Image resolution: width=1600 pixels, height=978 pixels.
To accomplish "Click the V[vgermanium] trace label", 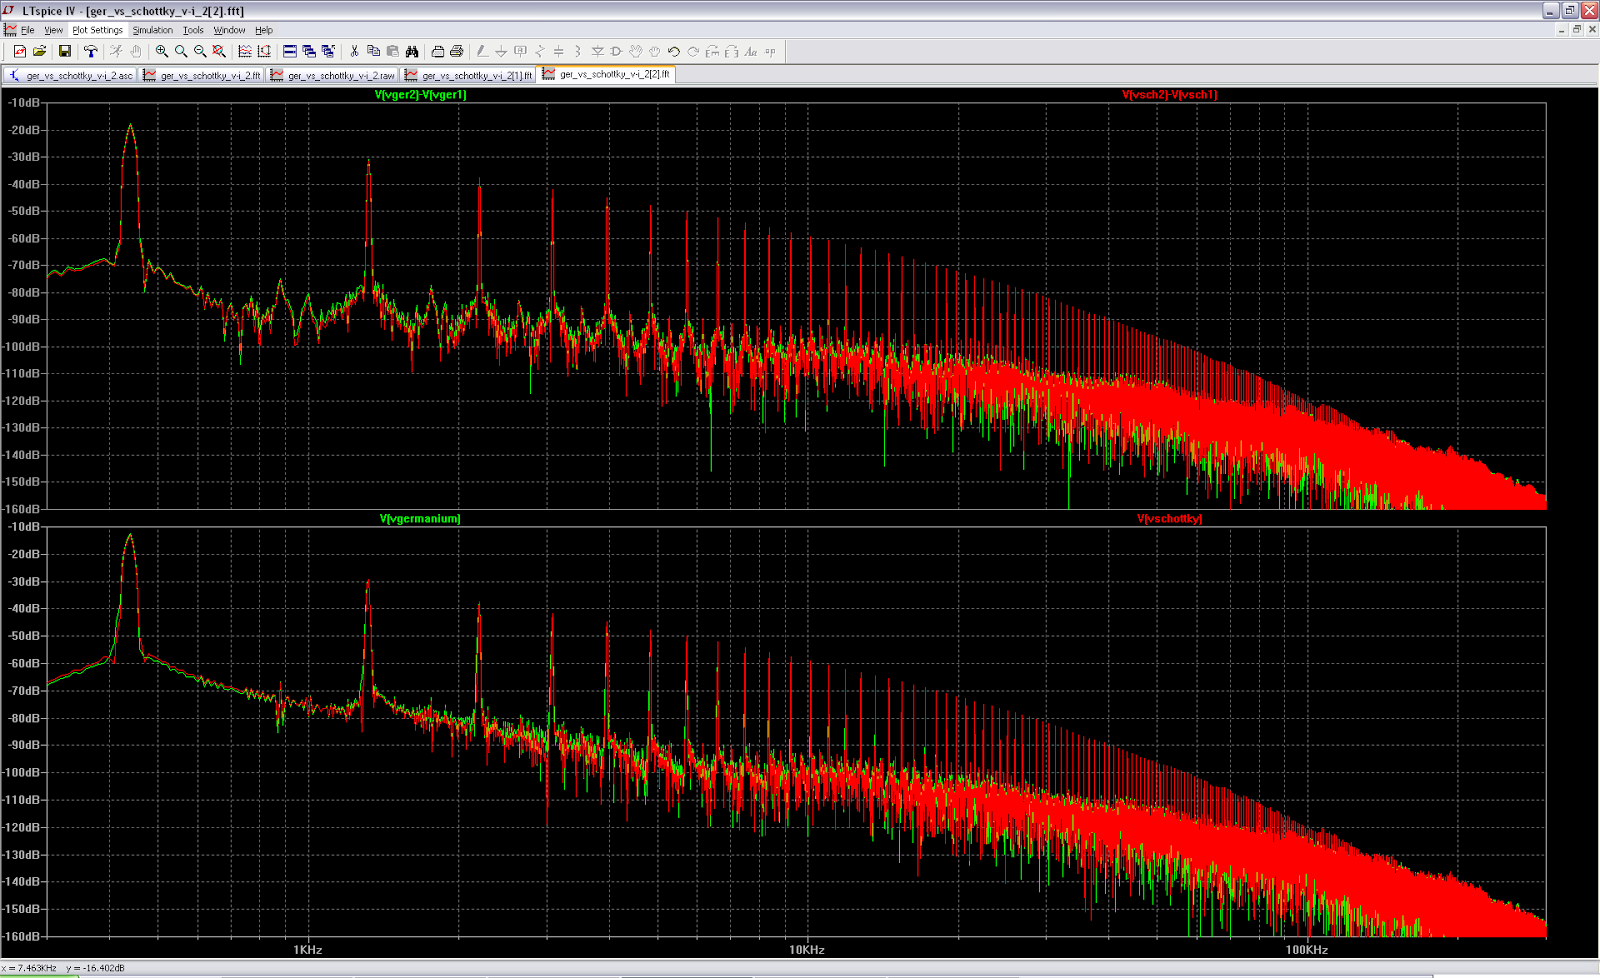I will pyautogui.click(x=419, y=518).
